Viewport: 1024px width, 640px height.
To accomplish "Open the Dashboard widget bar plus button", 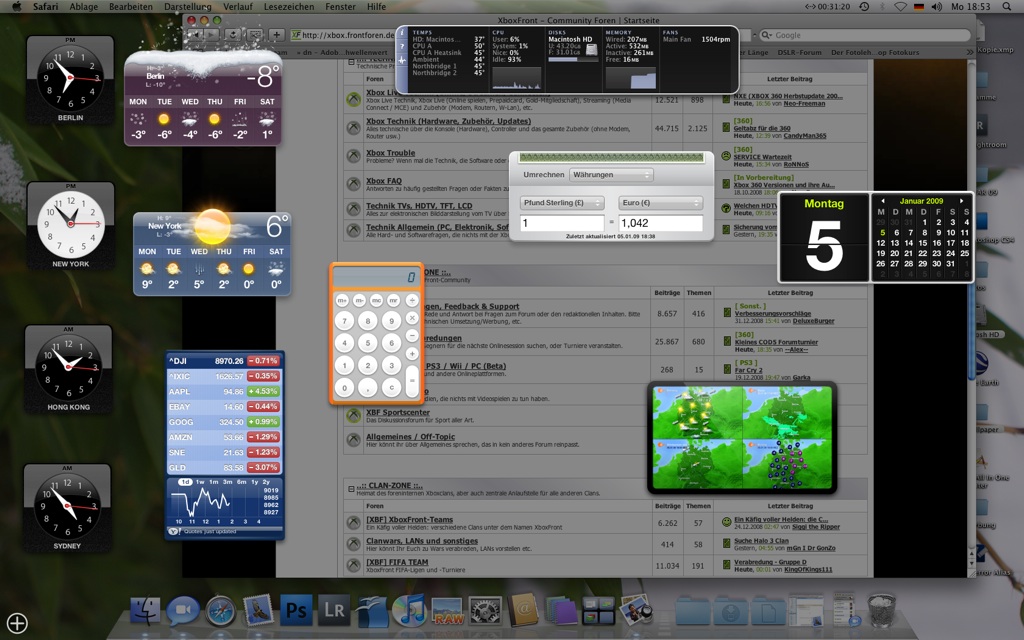I will pyautogui.click(x=17, y=623).
